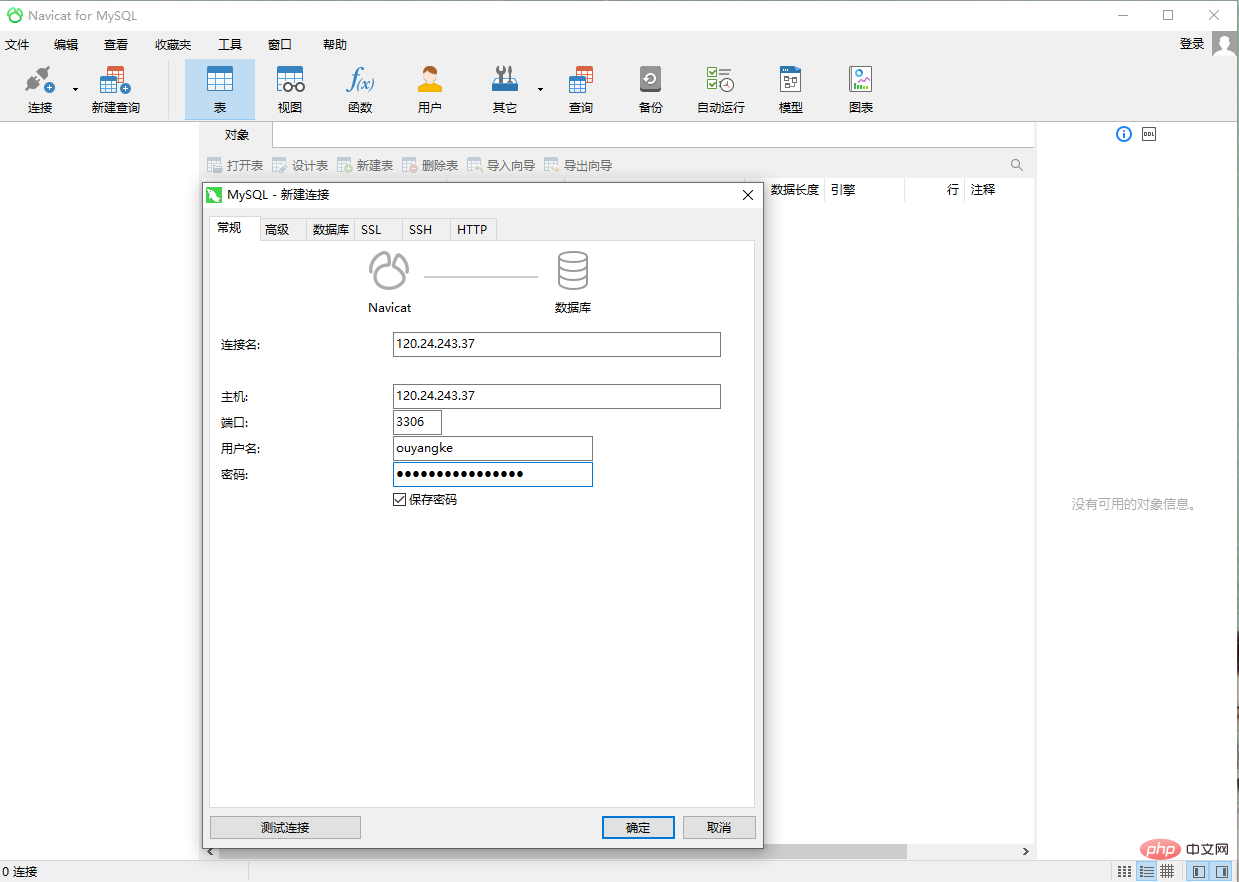This screenshot has height=882, width=1239.
Task: Click the scroll right arrow
Action: coord(1025,851)
